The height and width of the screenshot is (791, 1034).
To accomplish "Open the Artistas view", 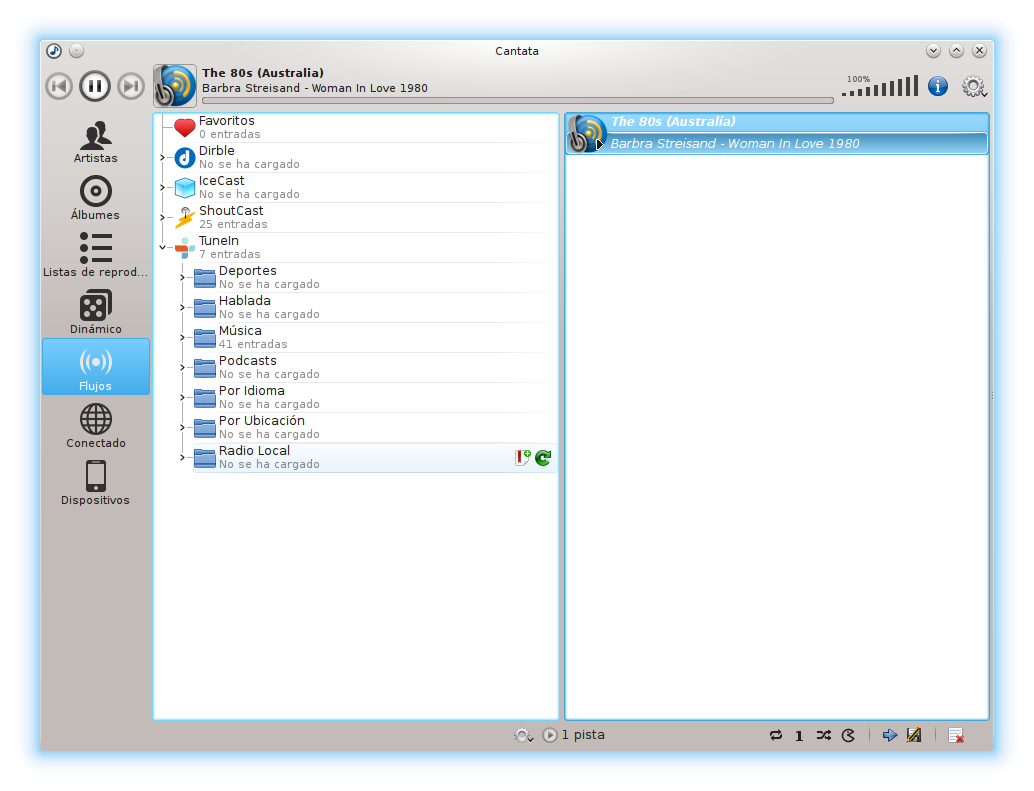I will [x=96, y=142].
